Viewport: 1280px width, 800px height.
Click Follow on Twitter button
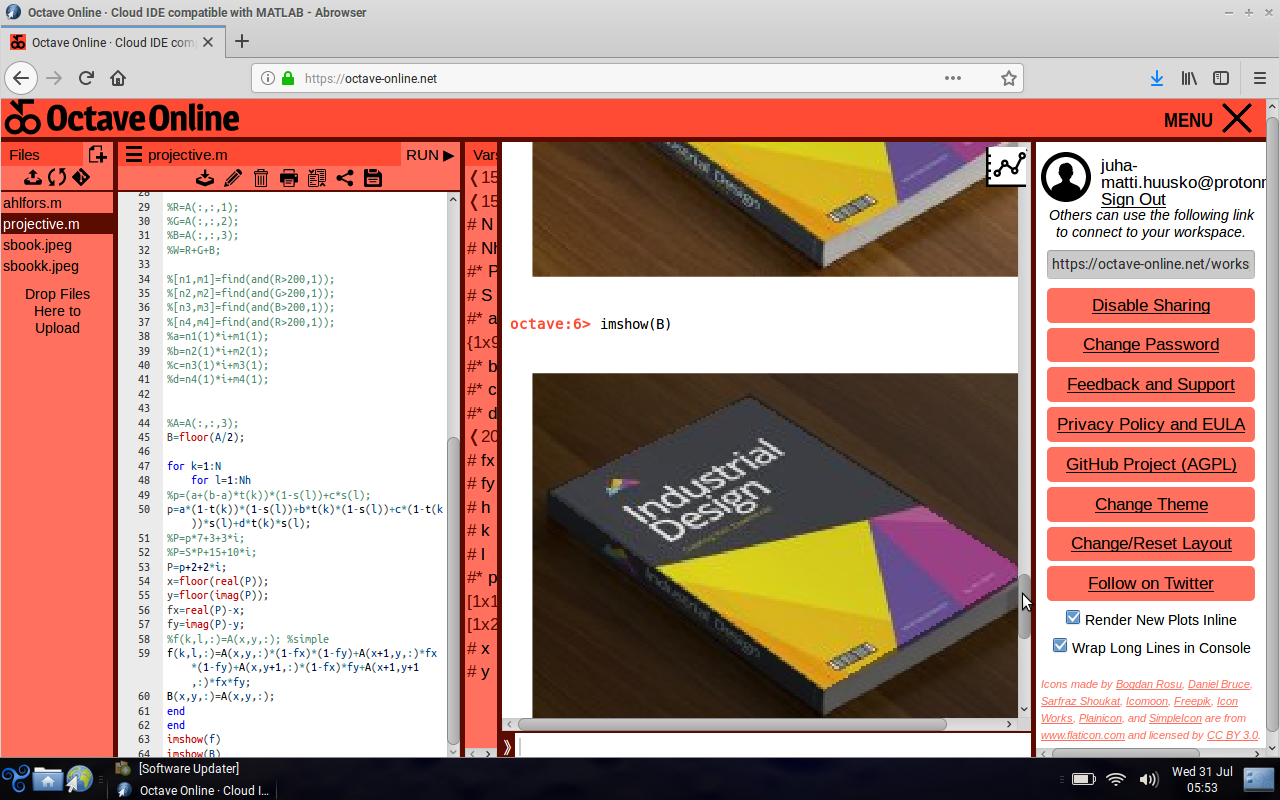click(x=1151, y=583)
